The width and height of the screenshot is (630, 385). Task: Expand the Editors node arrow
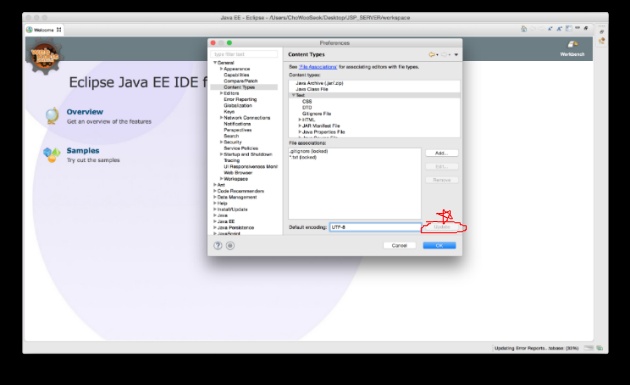tap(221, 93)
